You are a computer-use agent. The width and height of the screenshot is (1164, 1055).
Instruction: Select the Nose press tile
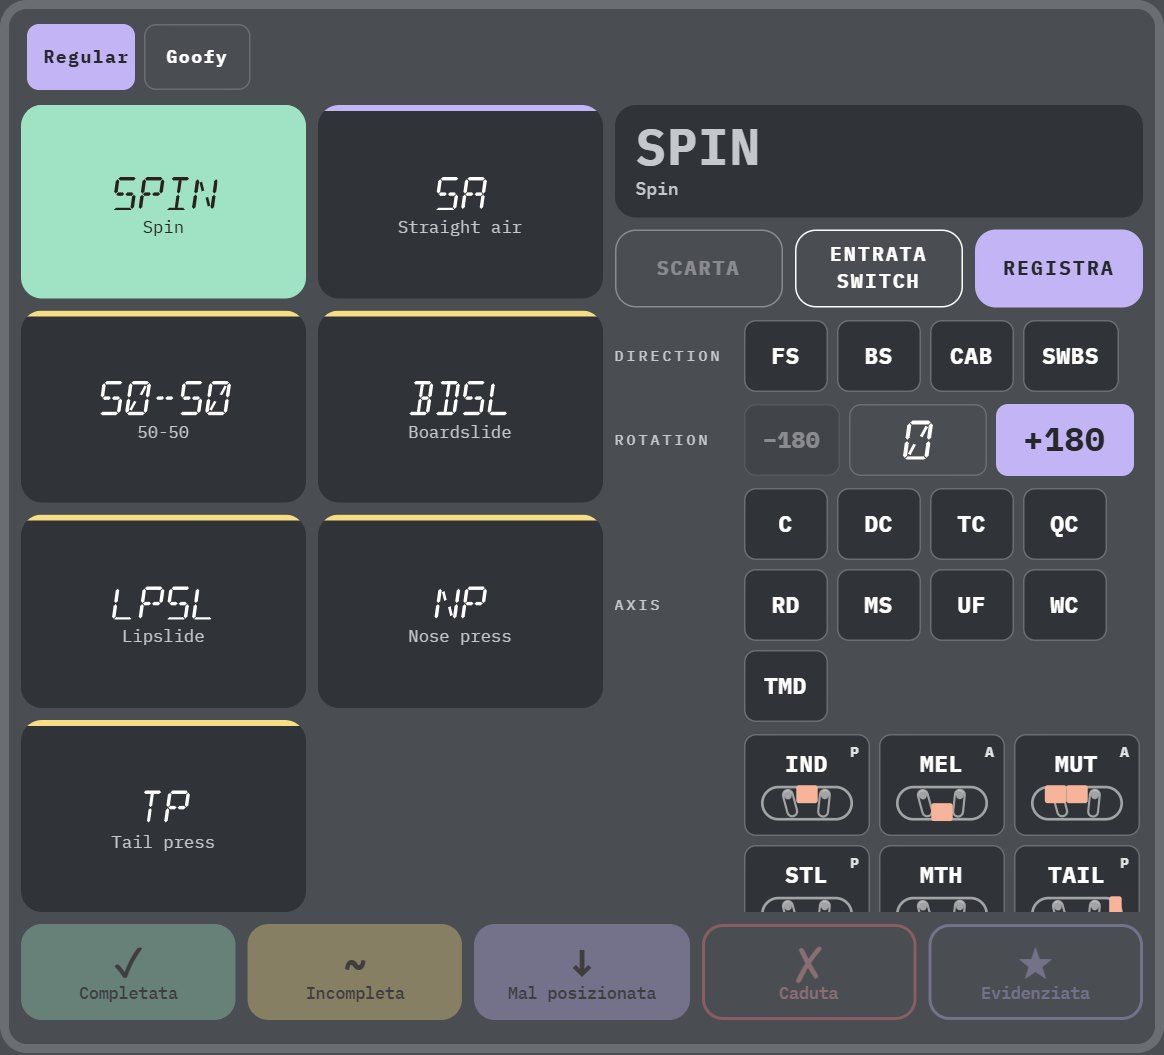[x=460, y=612]
